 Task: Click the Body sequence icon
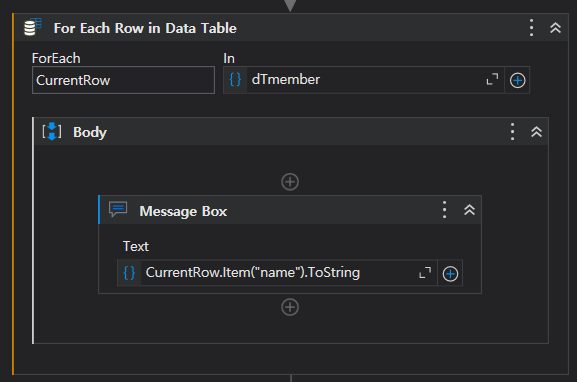[52, 132]
